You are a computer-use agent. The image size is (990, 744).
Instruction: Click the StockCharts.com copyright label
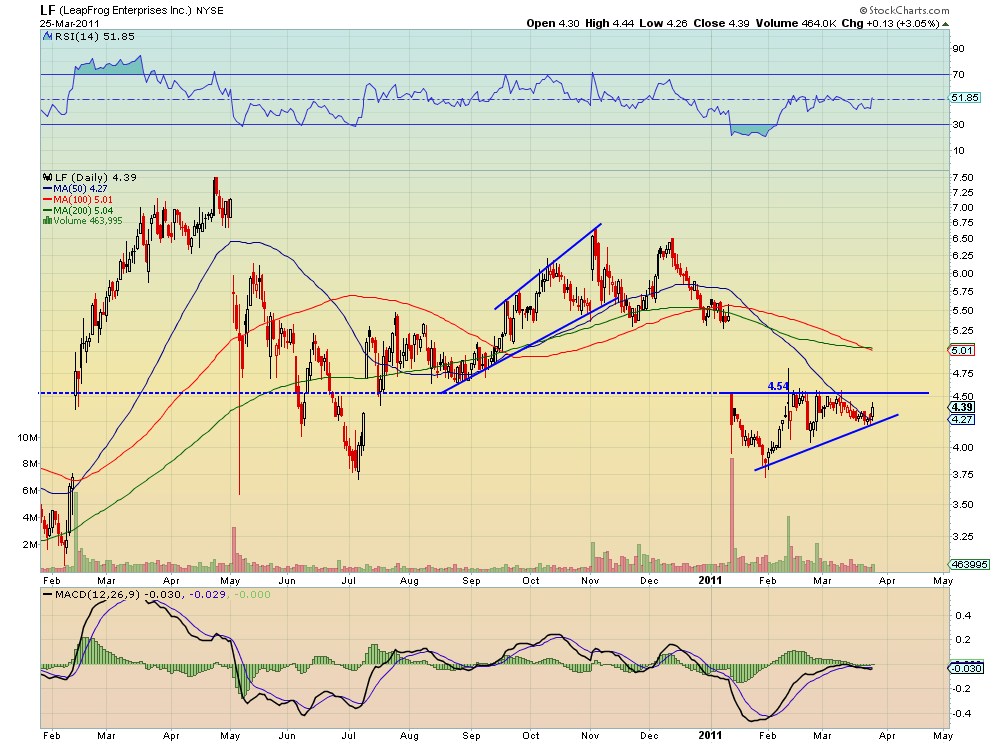point(904,10)
